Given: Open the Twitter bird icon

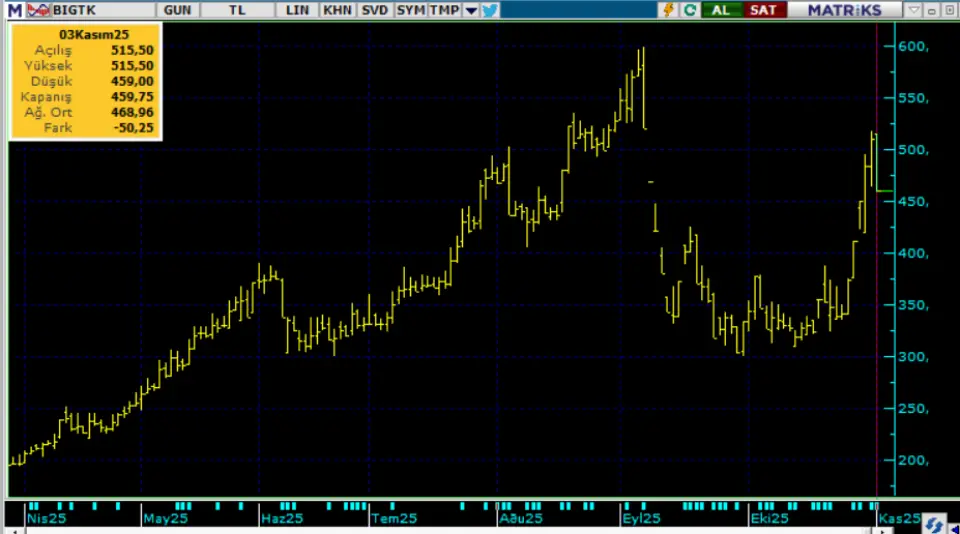Looking at the screenshot, I should coord(489,10).
